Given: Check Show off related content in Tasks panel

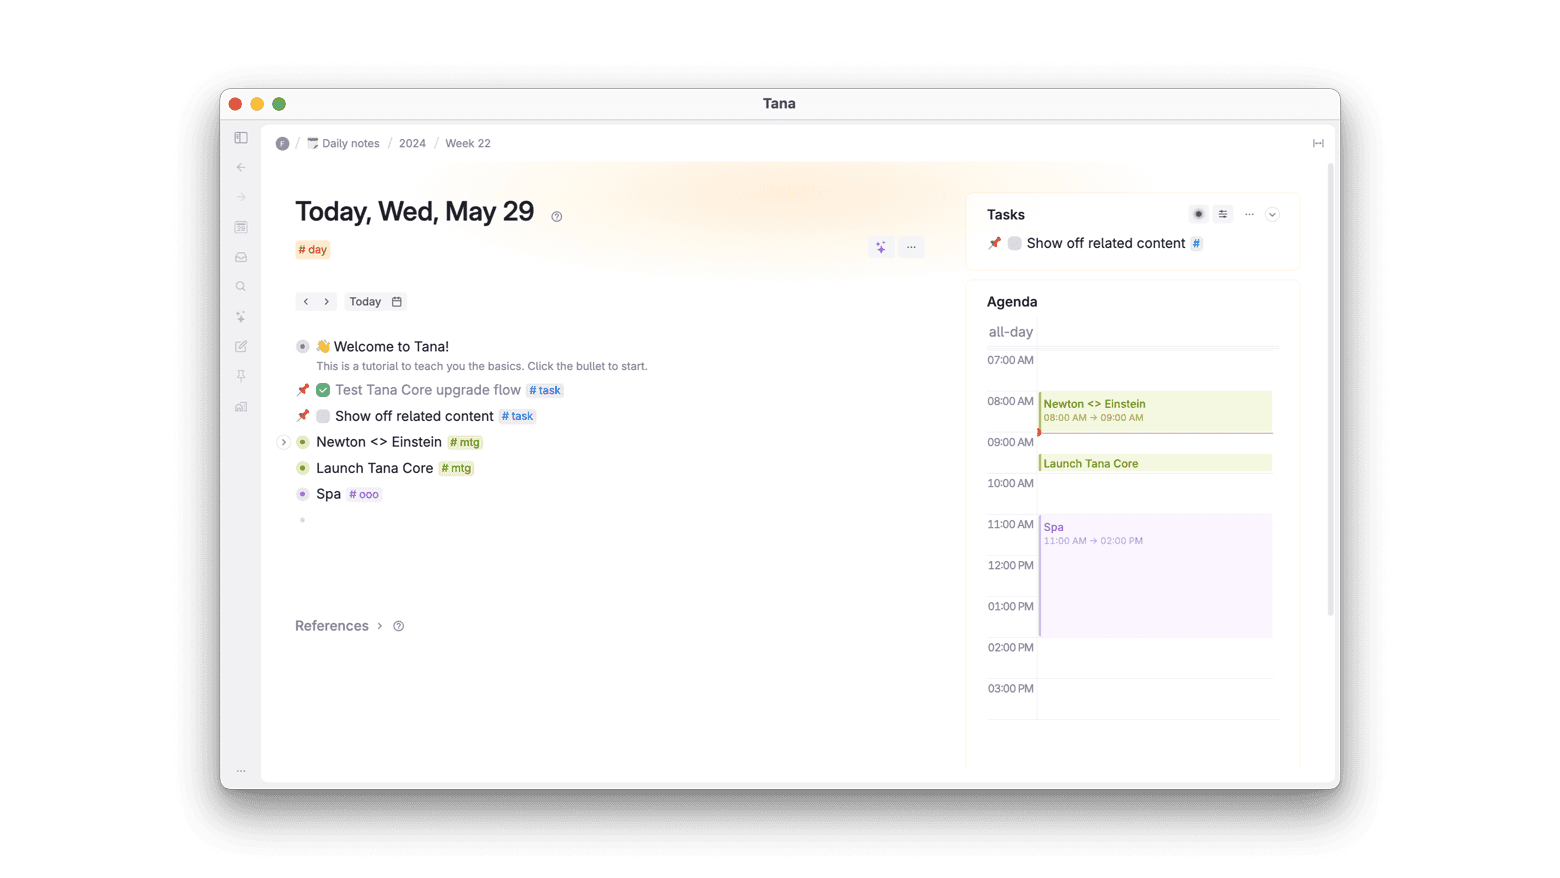Looking at the screenshot, I should tap(1014, 243).
